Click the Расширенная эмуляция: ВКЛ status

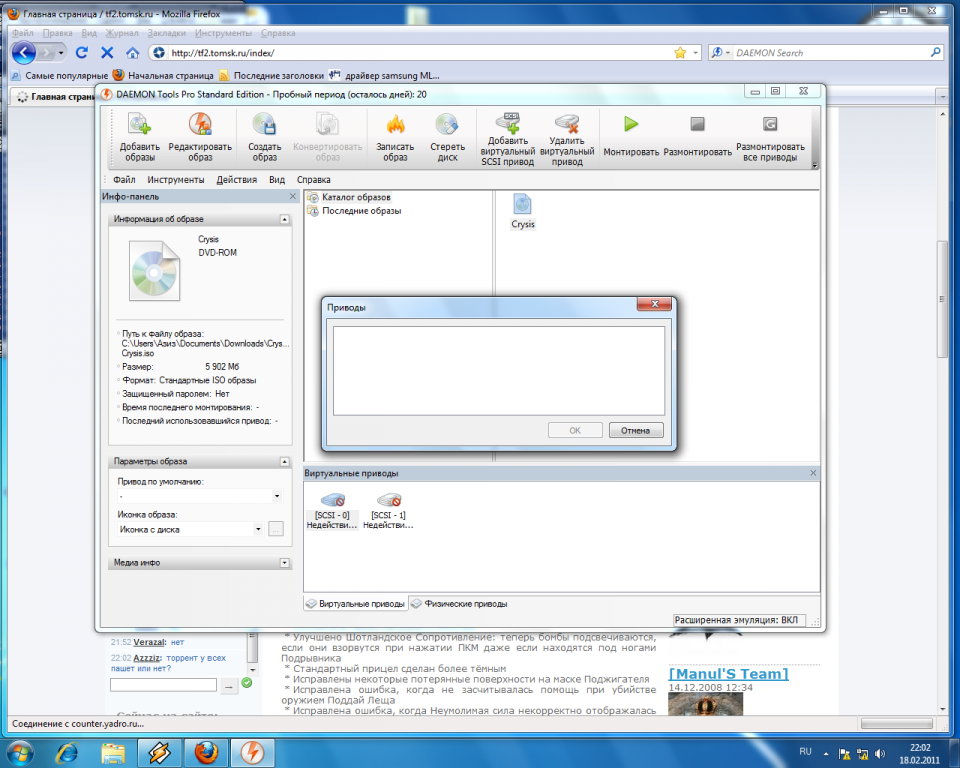coord(739,620)
